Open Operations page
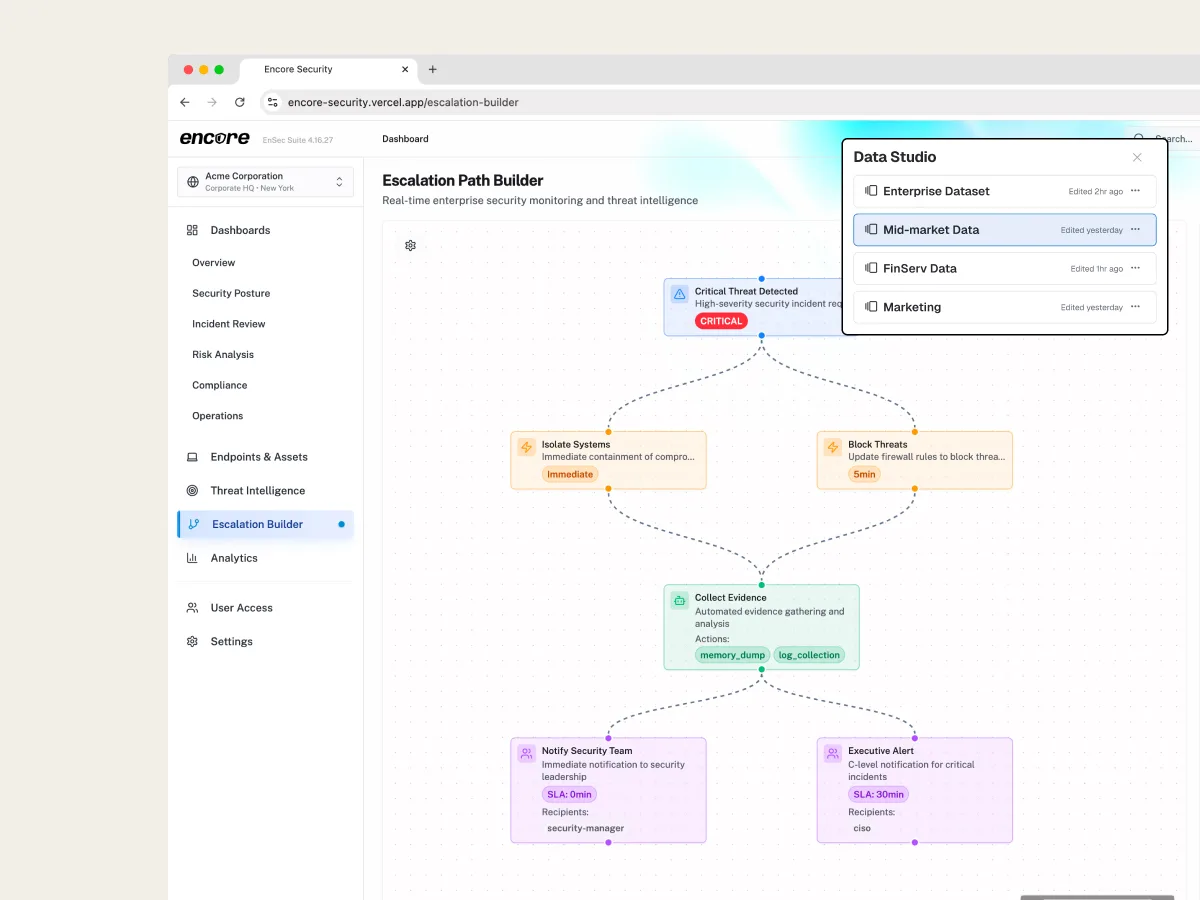 217,416
